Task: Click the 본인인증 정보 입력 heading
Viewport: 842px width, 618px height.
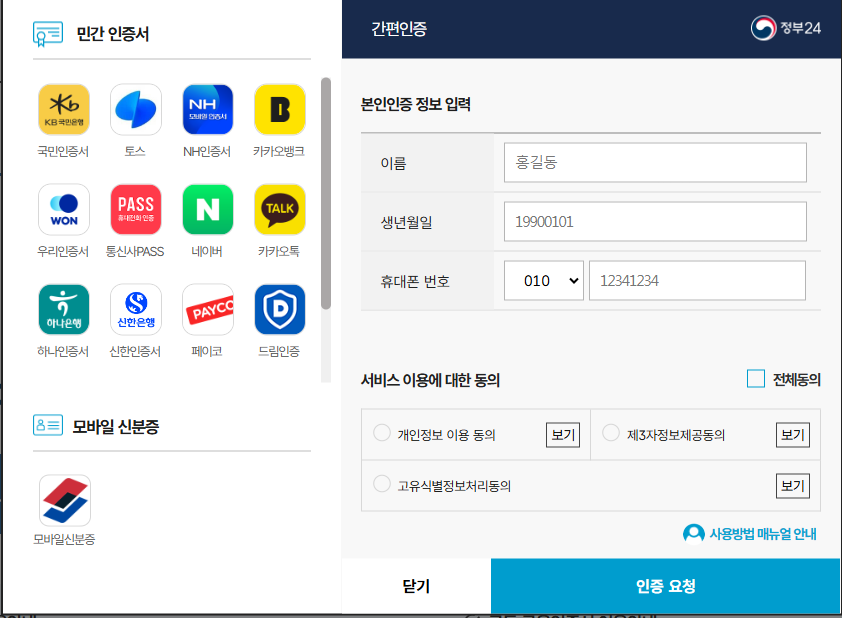Action: click(x=416, y=104)
